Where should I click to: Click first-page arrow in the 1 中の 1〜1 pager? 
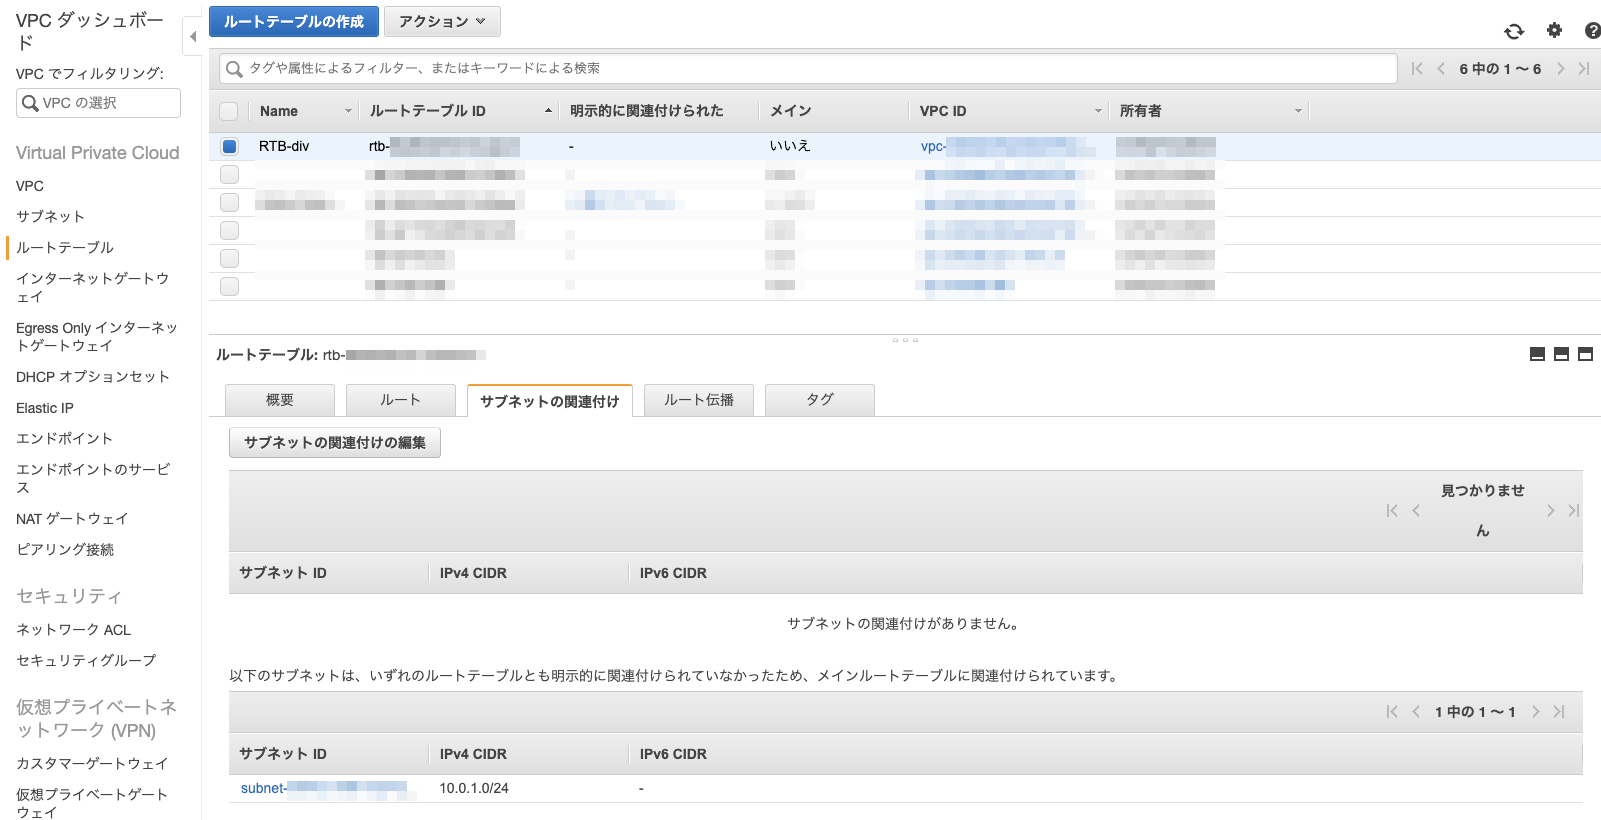click(x=1392, y=712)
